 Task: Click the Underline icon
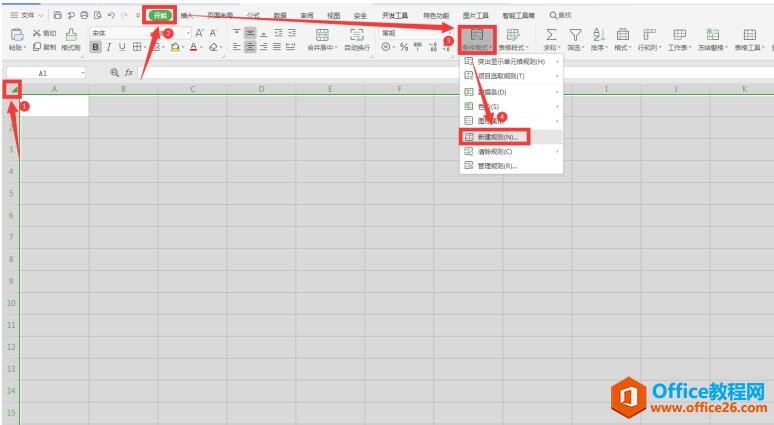pyautogui.click(x=122, y=47)
